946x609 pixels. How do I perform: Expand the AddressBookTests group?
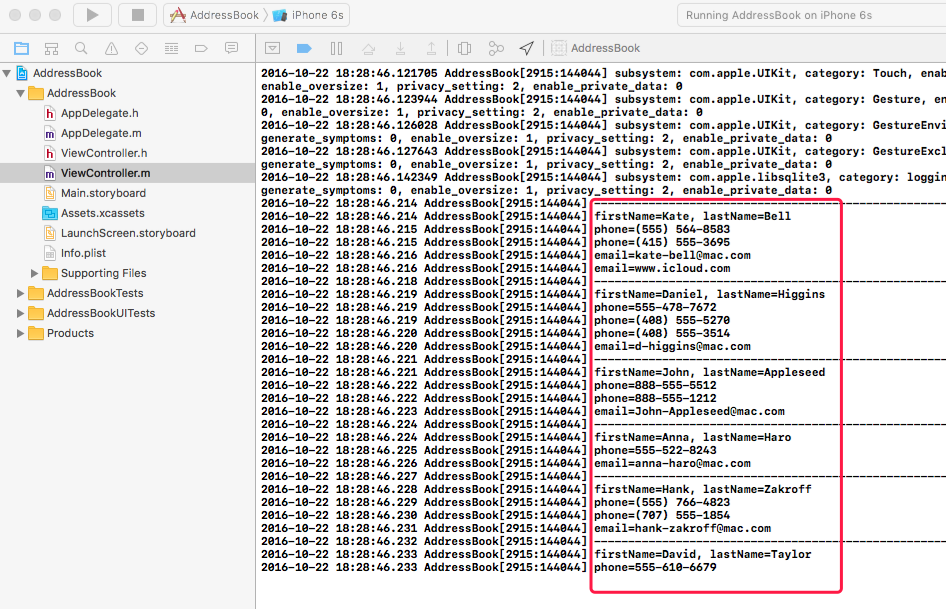click(x=21, y=293)
